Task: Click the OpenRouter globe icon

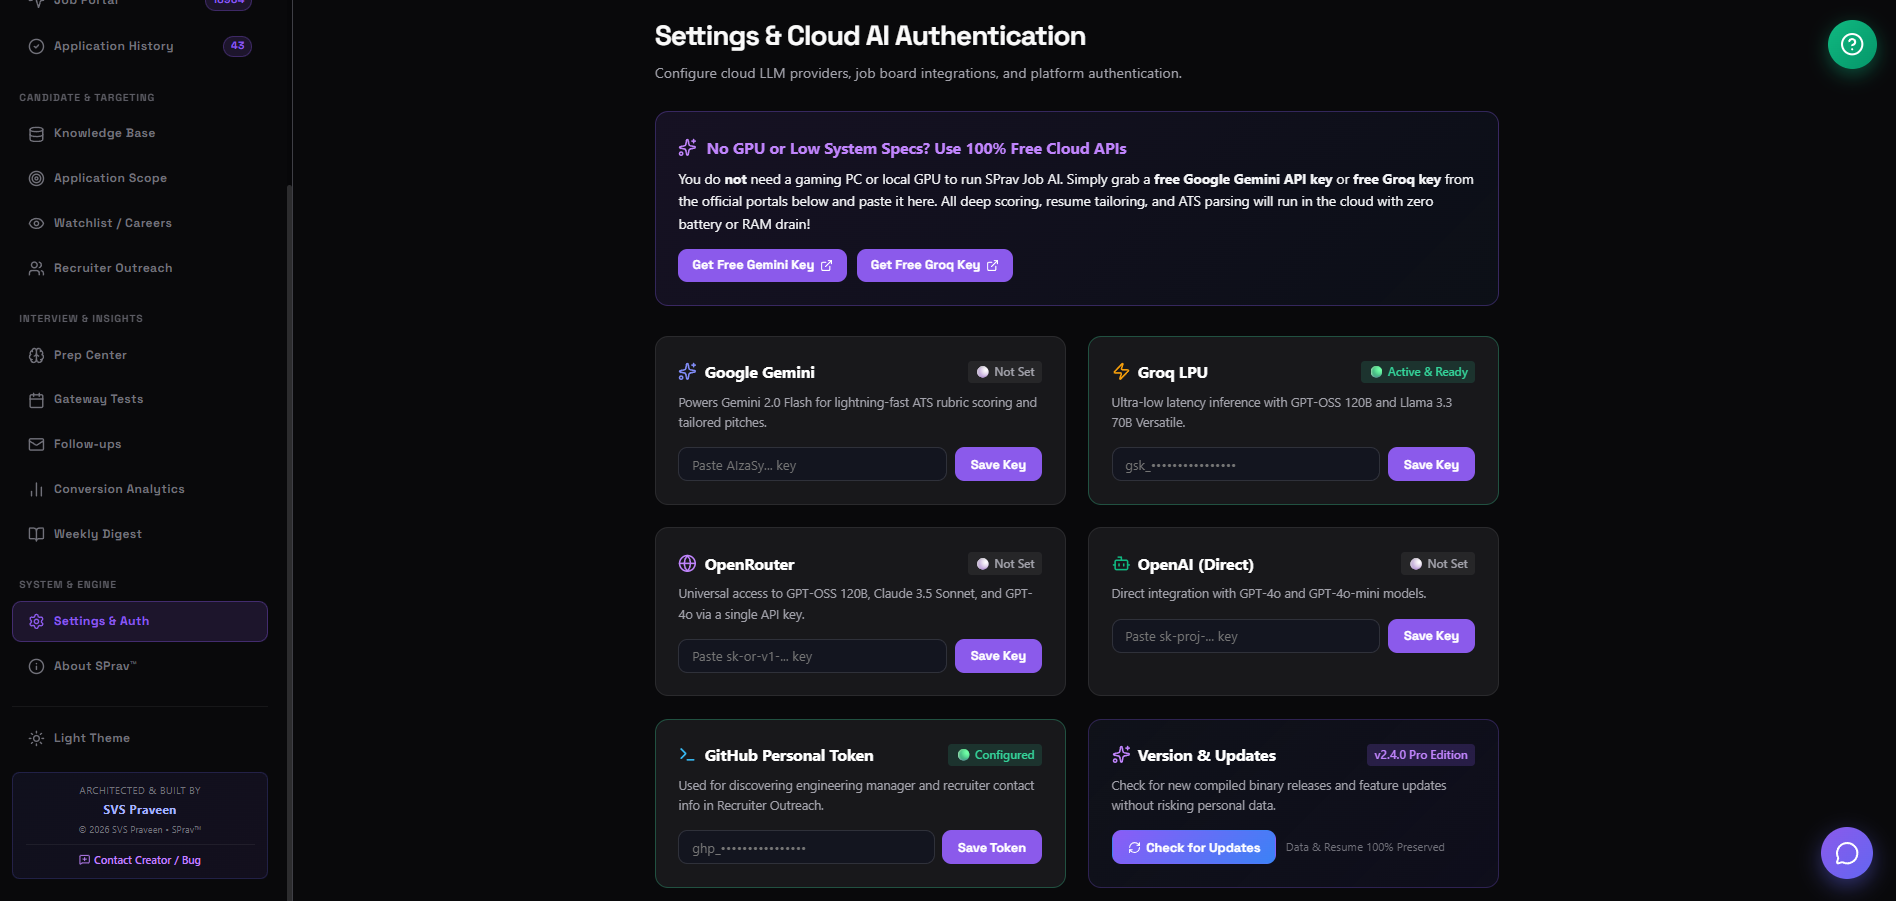Action: coord(687,564)
